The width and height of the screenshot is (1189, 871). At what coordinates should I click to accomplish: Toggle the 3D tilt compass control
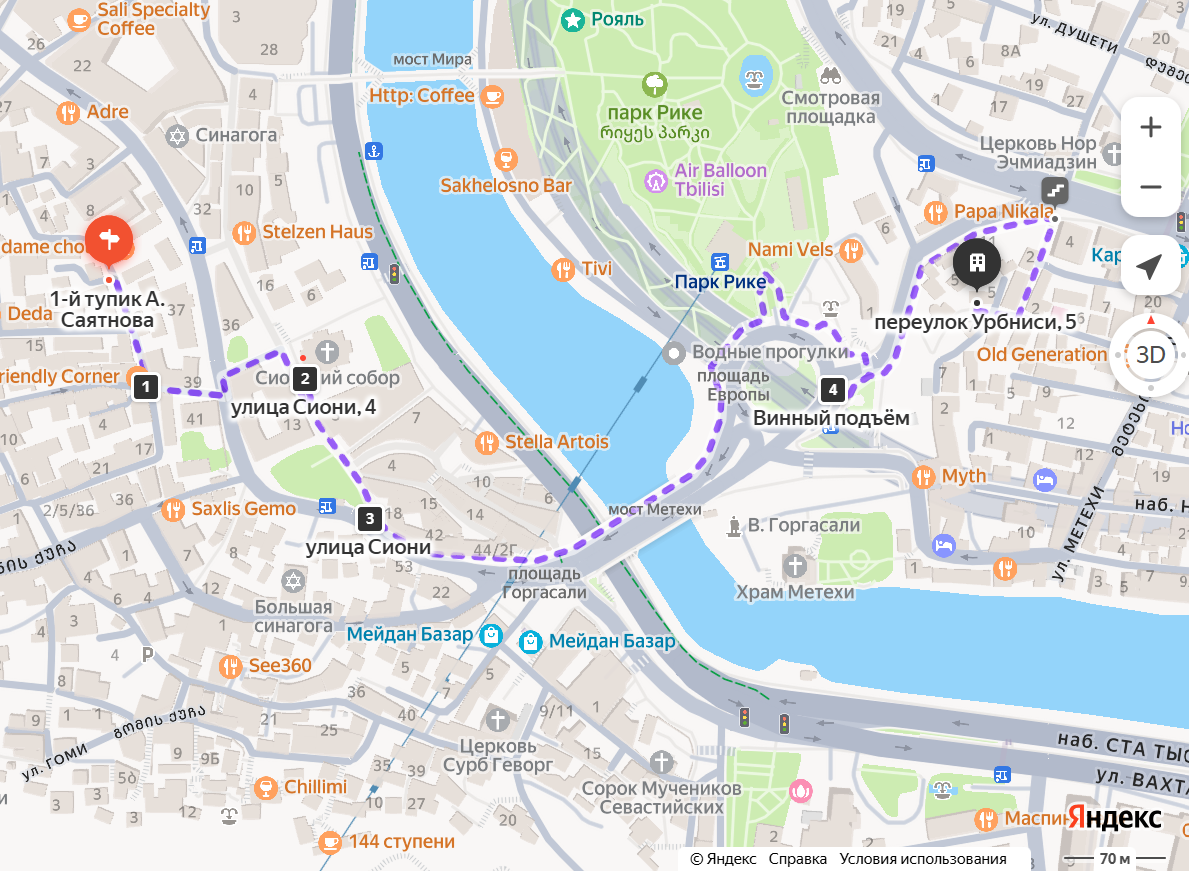pyautogui.click(x=1150, y=354)
